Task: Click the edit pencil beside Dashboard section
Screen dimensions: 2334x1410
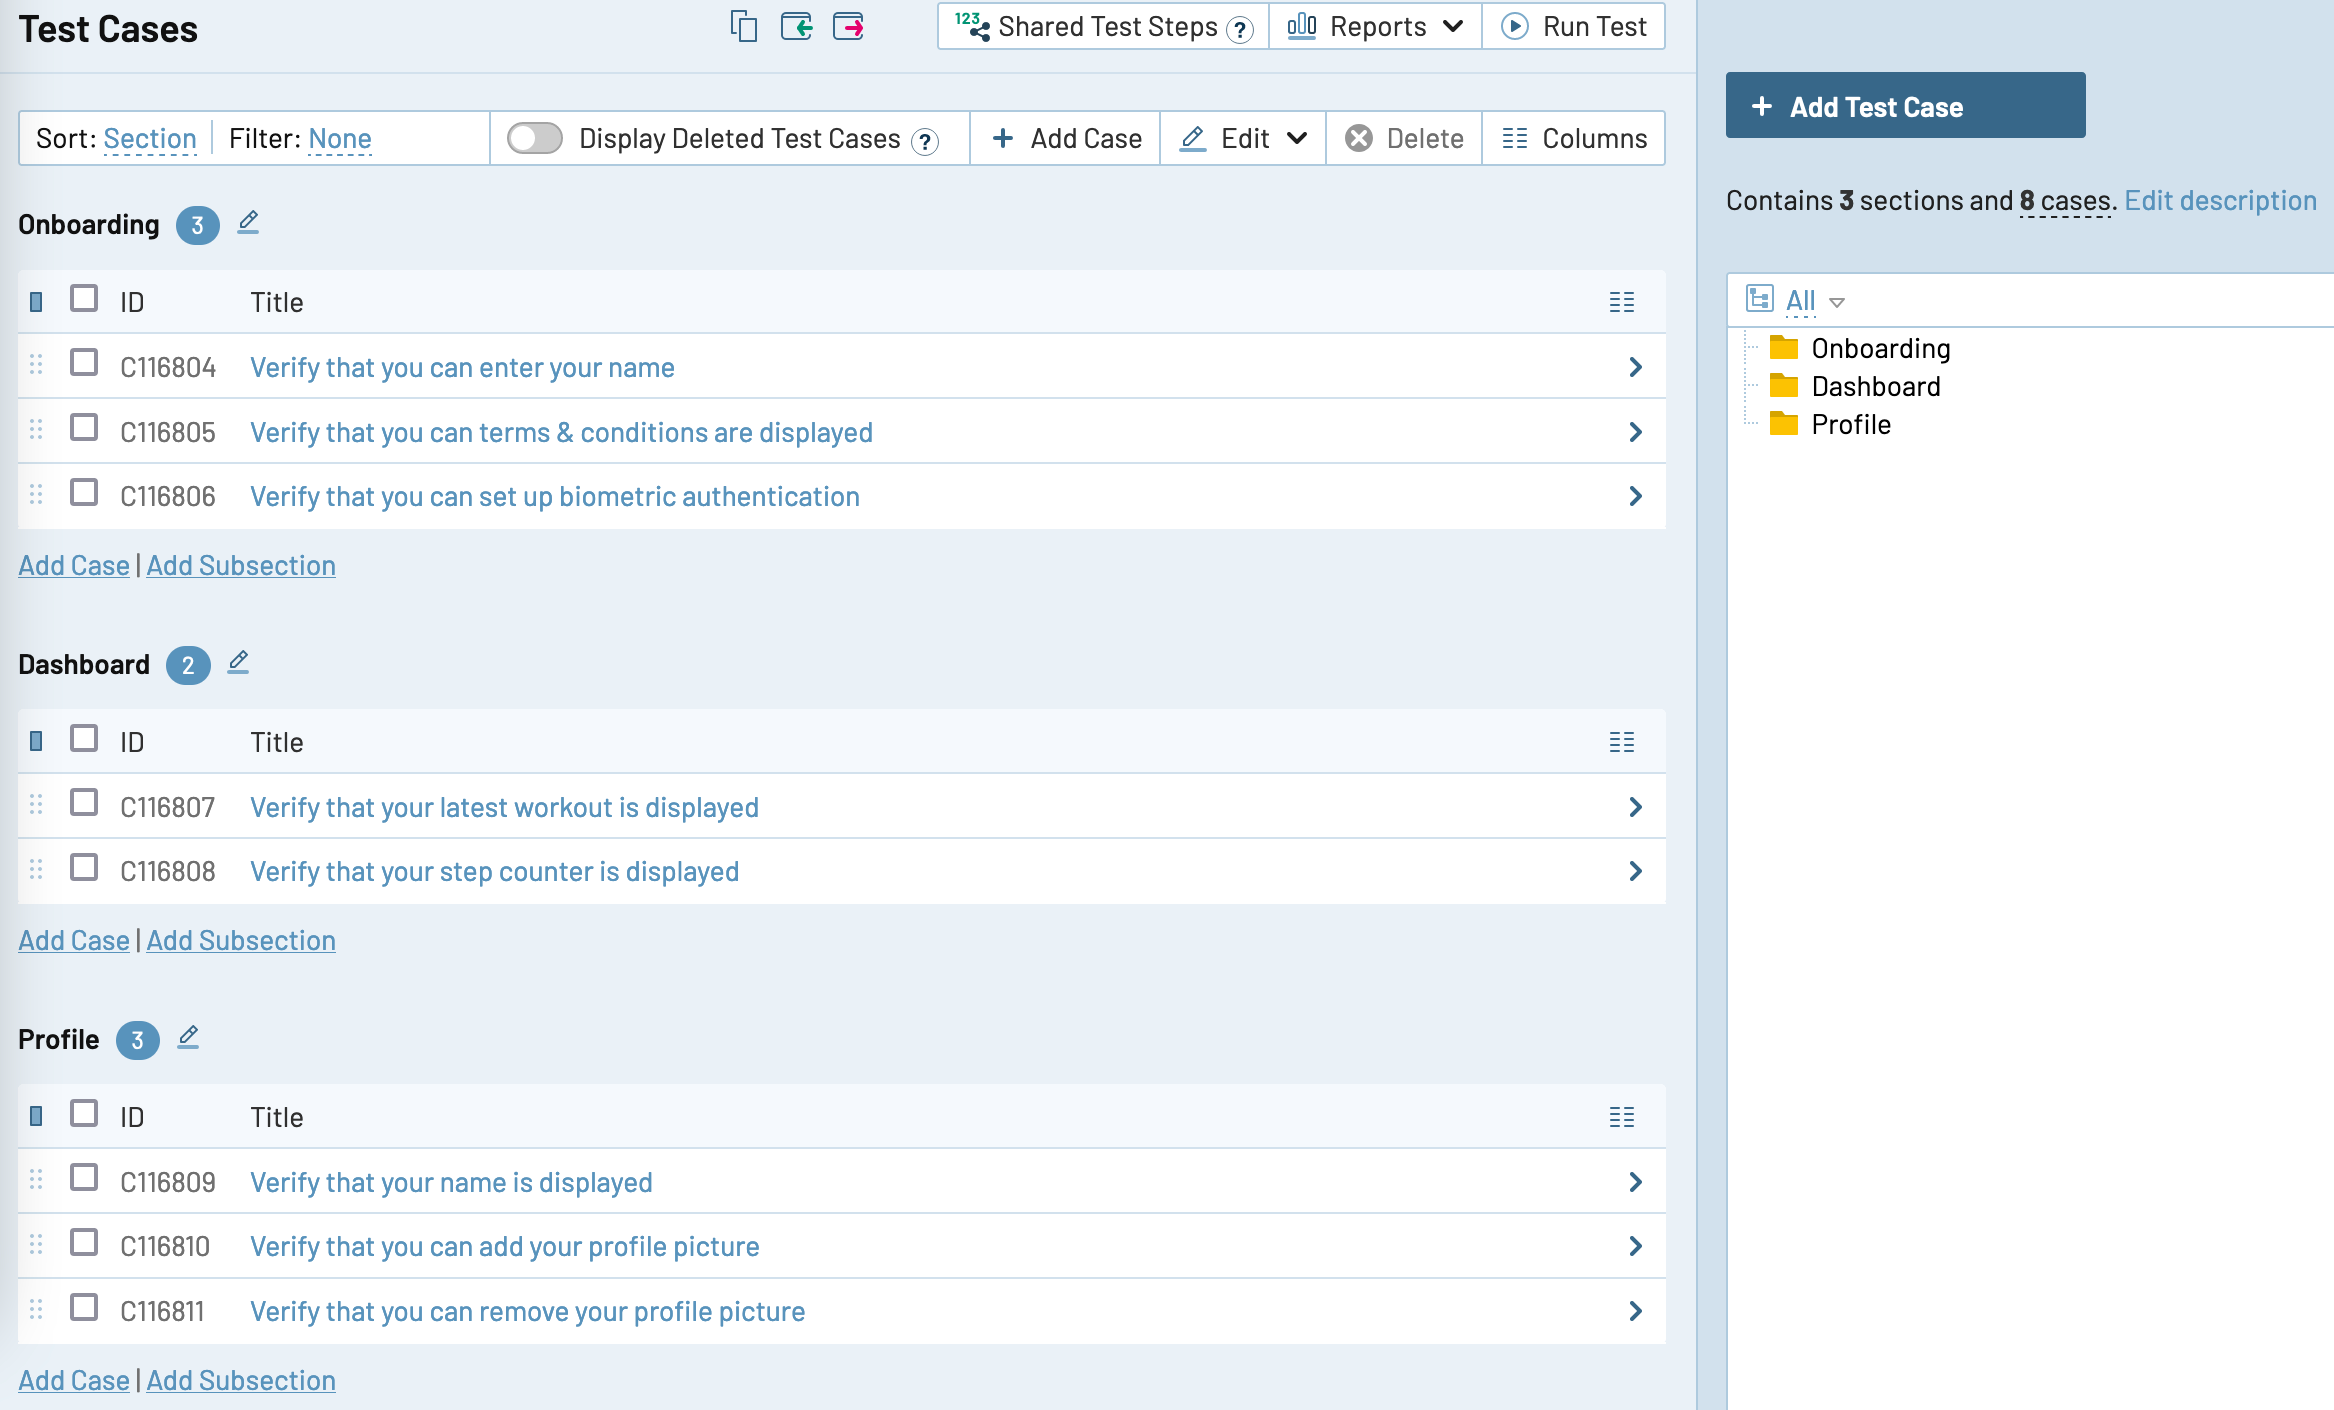Action: pos(238,662)
